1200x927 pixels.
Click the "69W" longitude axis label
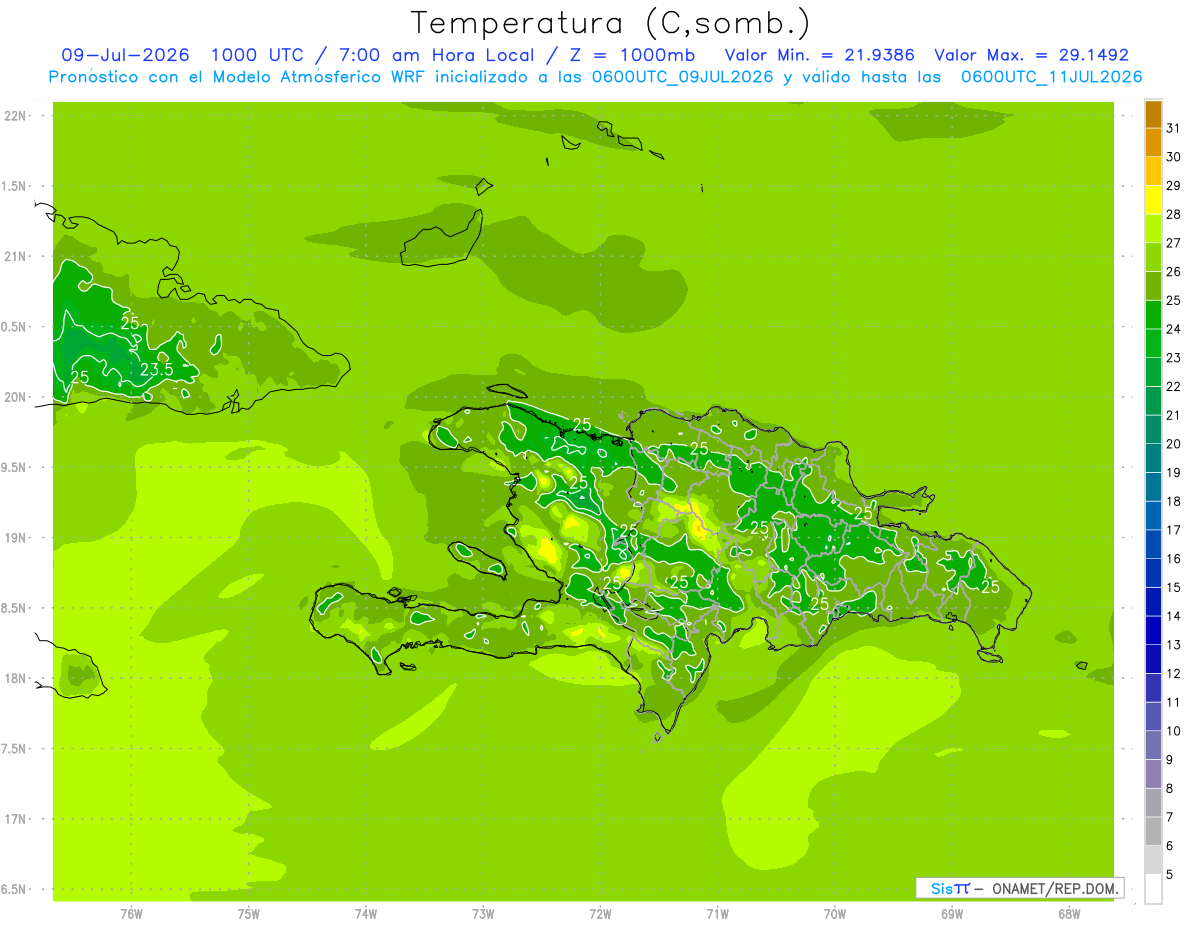(x=952, y=914)
